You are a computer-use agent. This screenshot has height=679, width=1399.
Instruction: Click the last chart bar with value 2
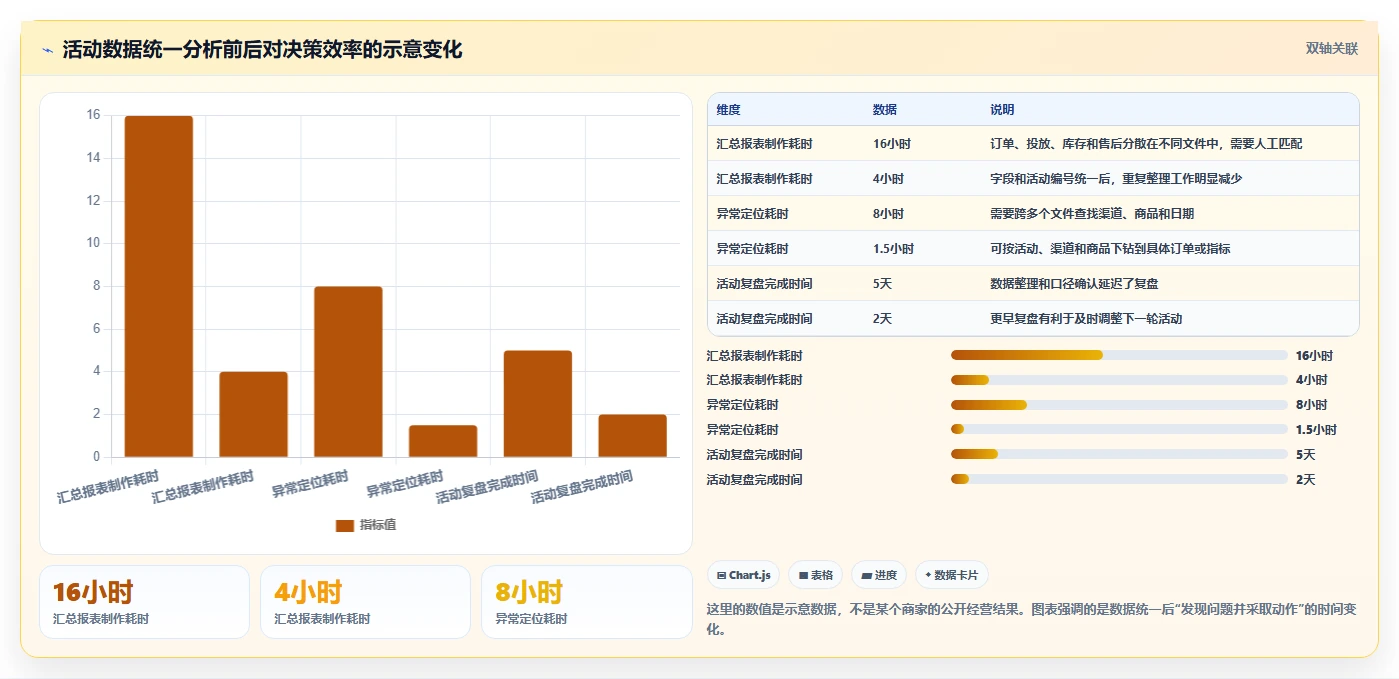point(632,436)
